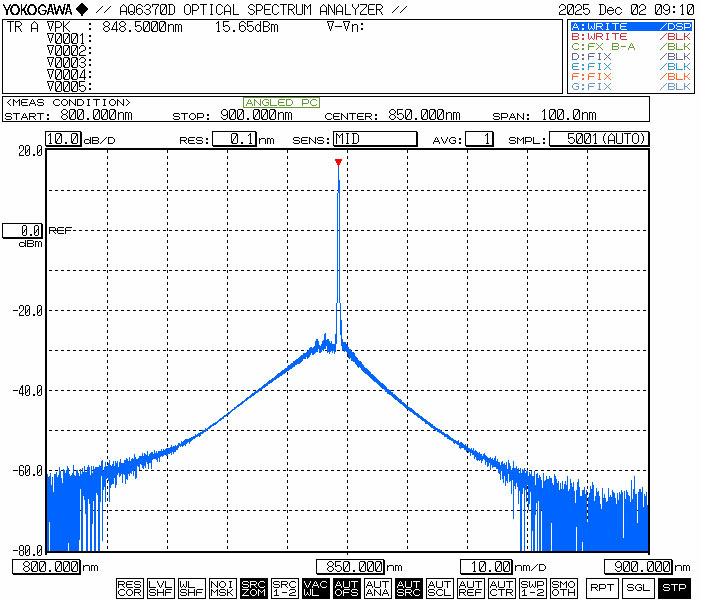Click the LVL SHF status icon
The width and height of the screenshot is (701, 600).
[x=160, y=588]
